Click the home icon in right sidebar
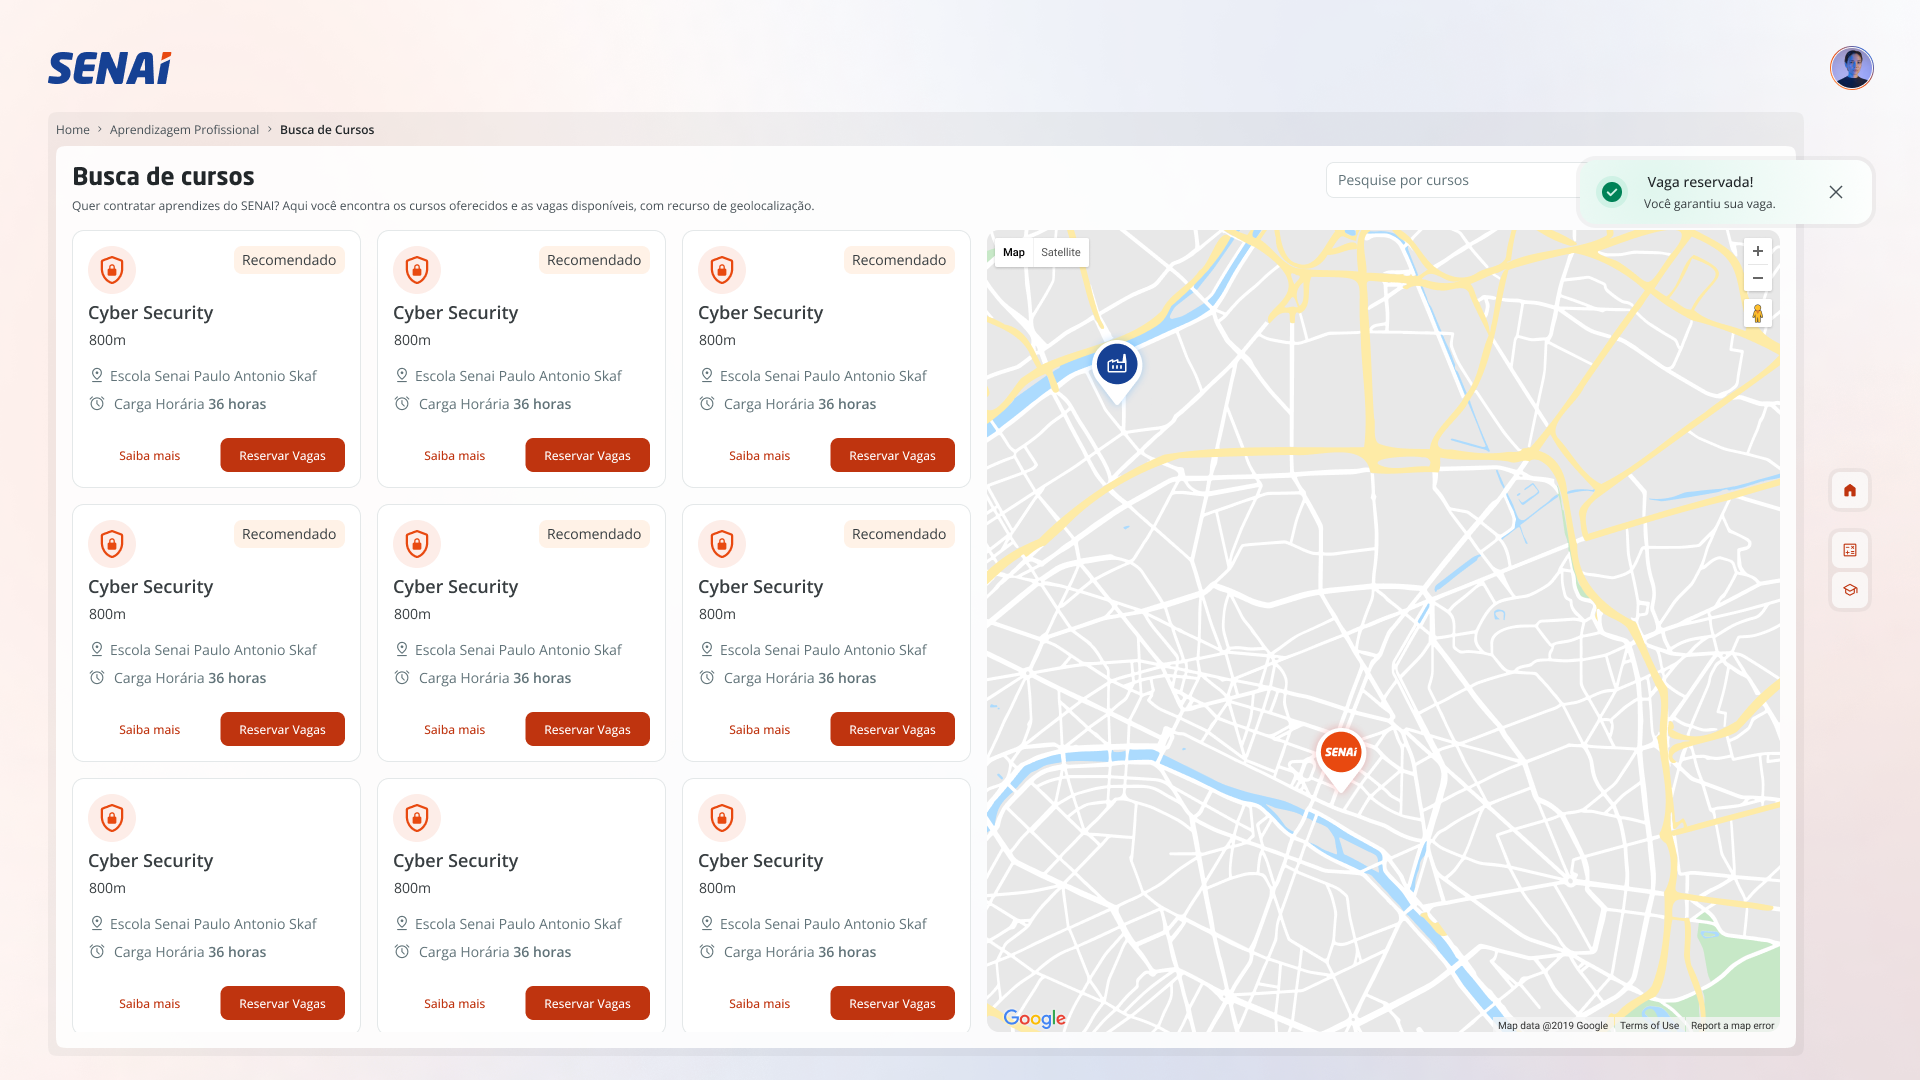This screenshot has width=1920, height=1080. (x=1849, y=490)
